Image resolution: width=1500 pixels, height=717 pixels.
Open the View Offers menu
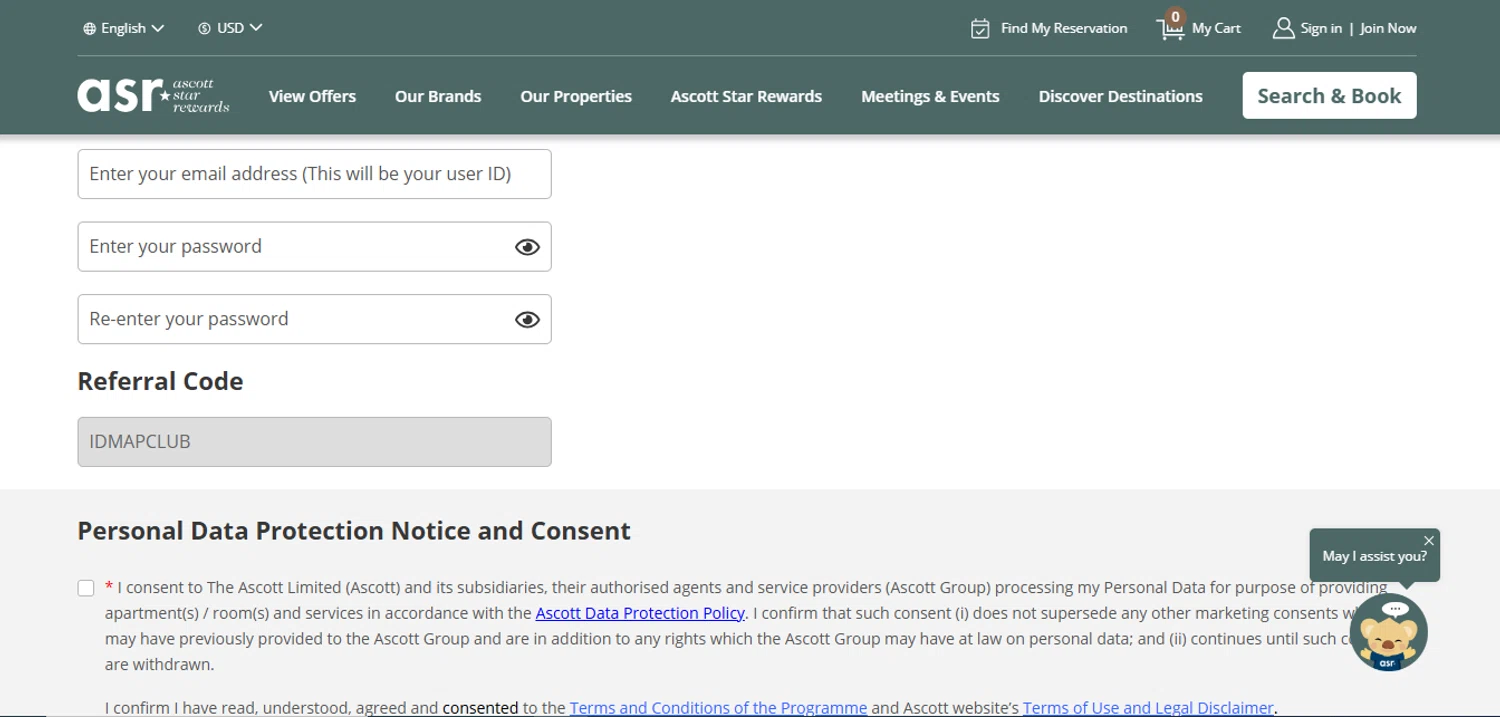pos(312,96)
